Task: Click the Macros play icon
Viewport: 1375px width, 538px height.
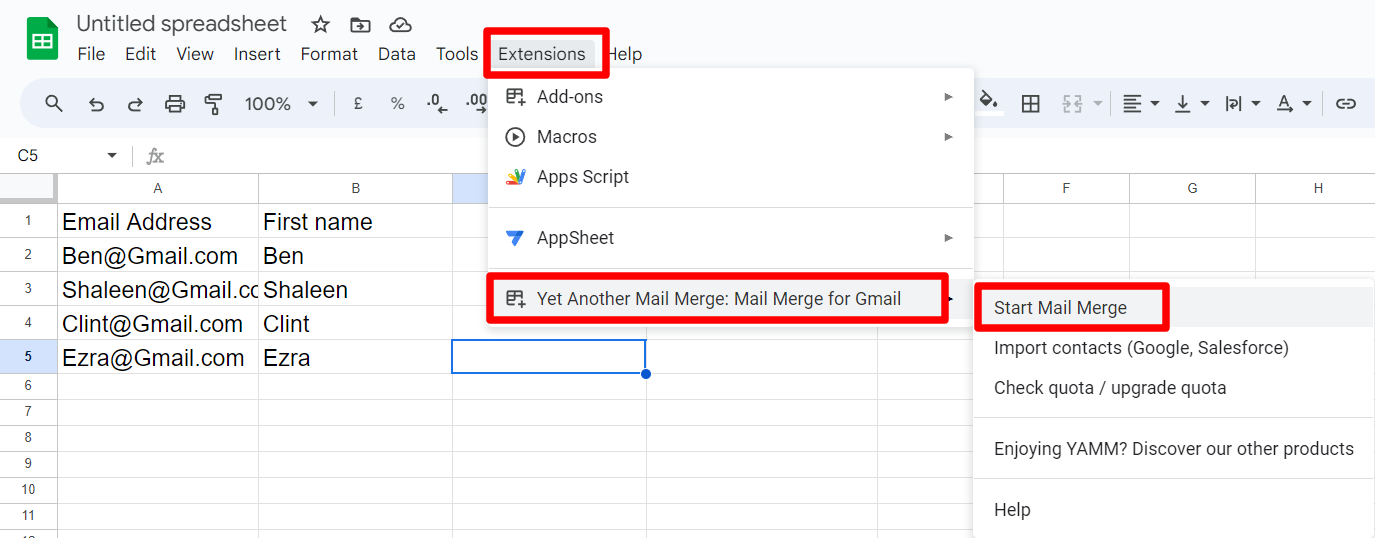Action: (515, 137)
